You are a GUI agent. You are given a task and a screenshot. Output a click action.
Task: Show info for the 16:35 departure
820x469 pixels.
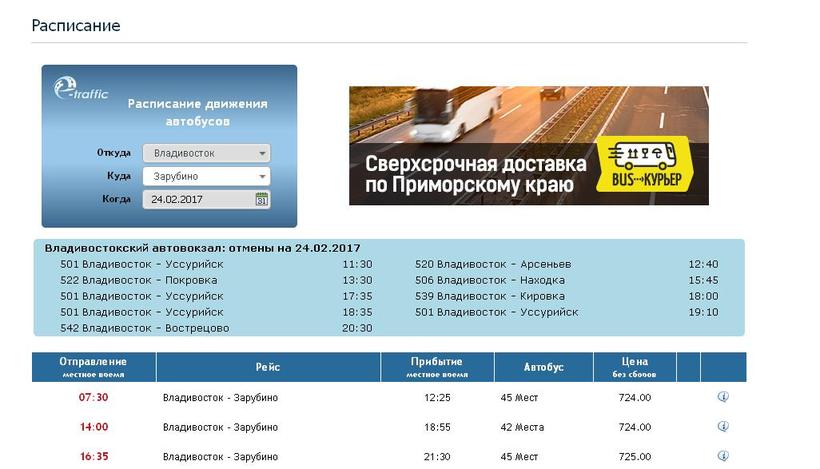pyautogui.click(x=723, y=456)
